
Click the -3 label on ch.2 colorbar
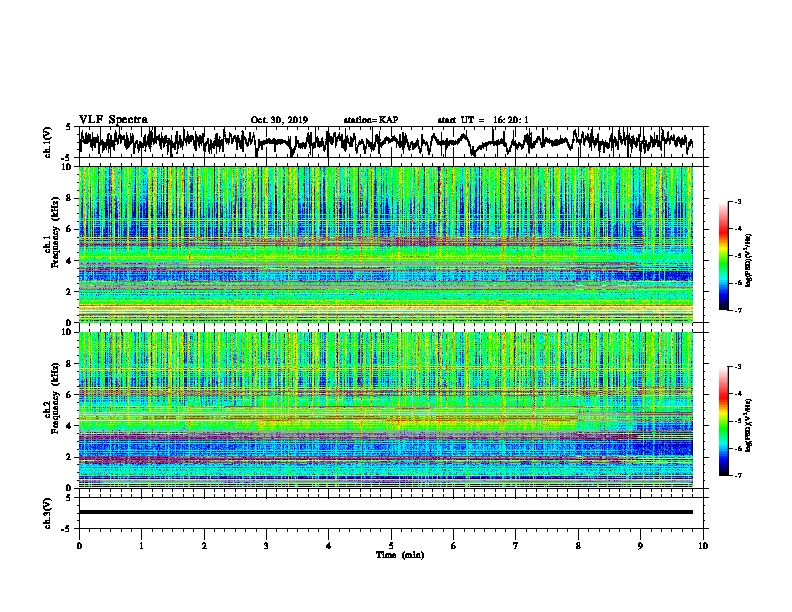point(737,367)
